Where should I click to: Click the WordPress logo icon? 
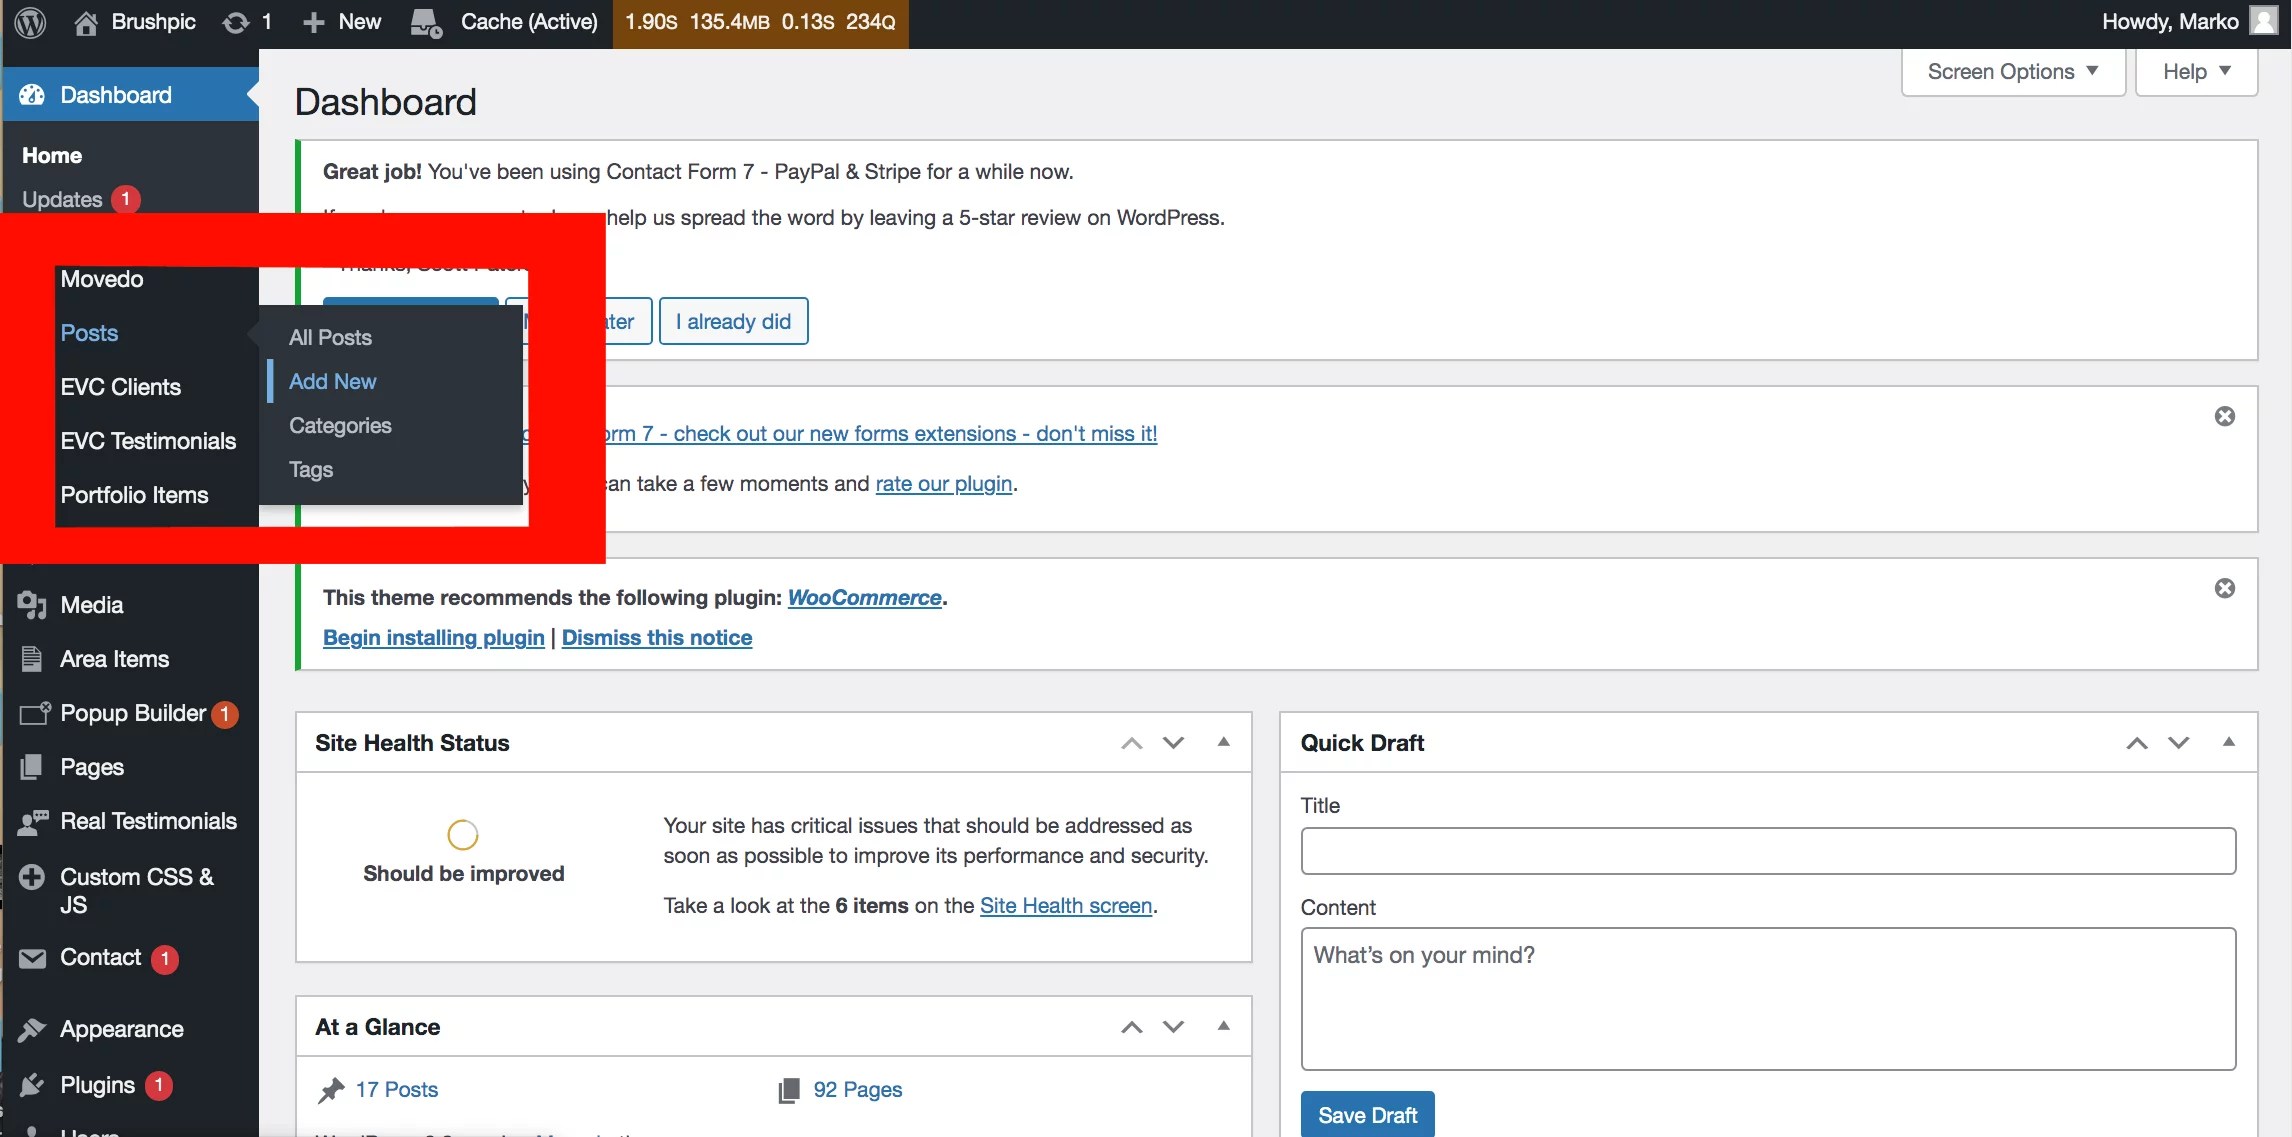(31, 22)
